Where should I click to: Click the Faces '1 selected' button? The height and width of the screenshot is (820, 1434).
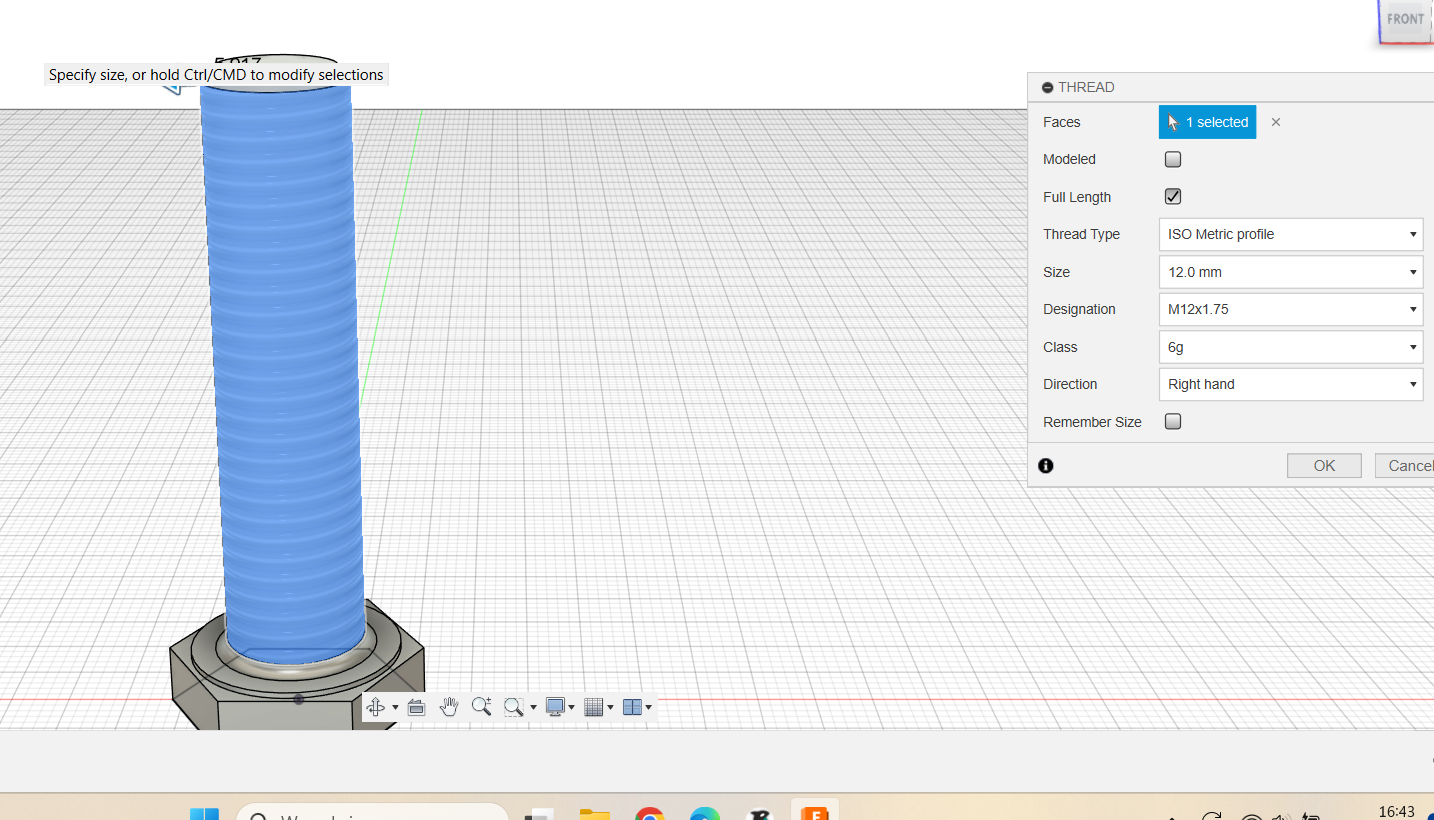1207,122
